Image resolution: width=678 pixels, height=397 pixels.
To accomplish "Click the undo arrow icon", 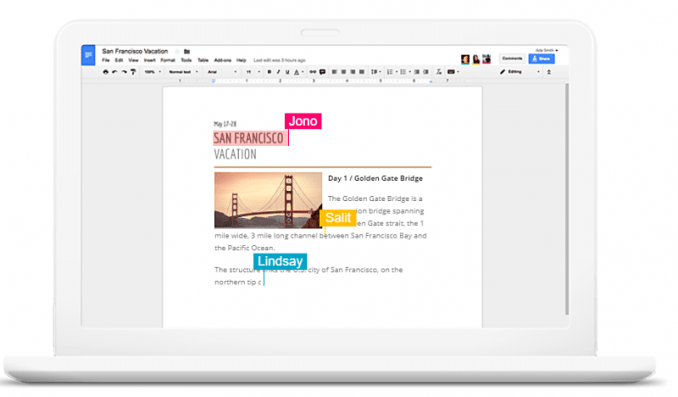I will (x=115, y=72).
